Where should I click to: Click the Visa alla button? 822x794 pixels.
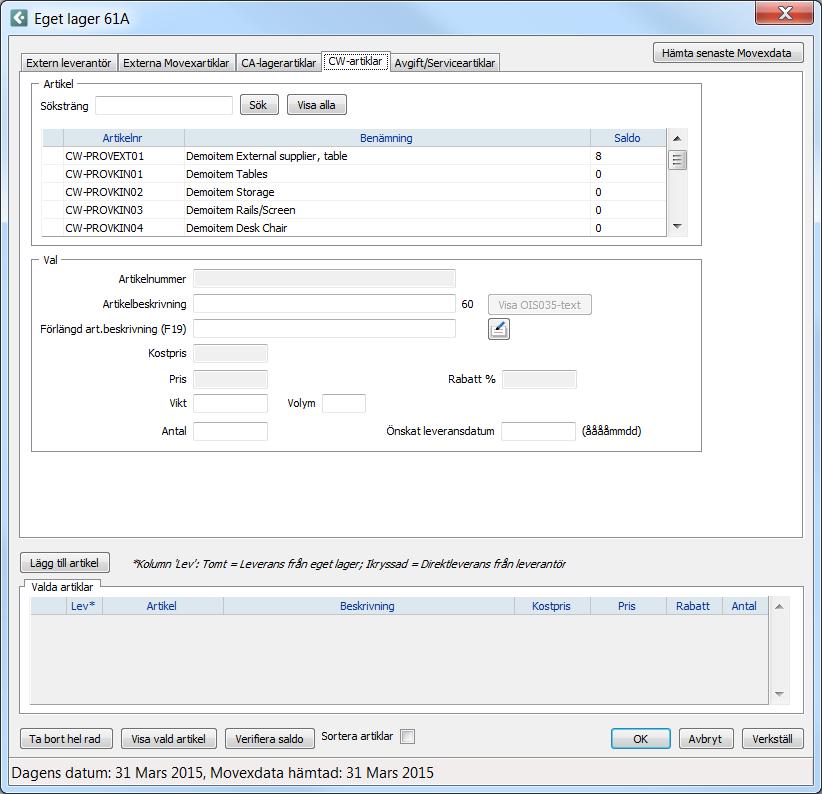tap(316, 105)
